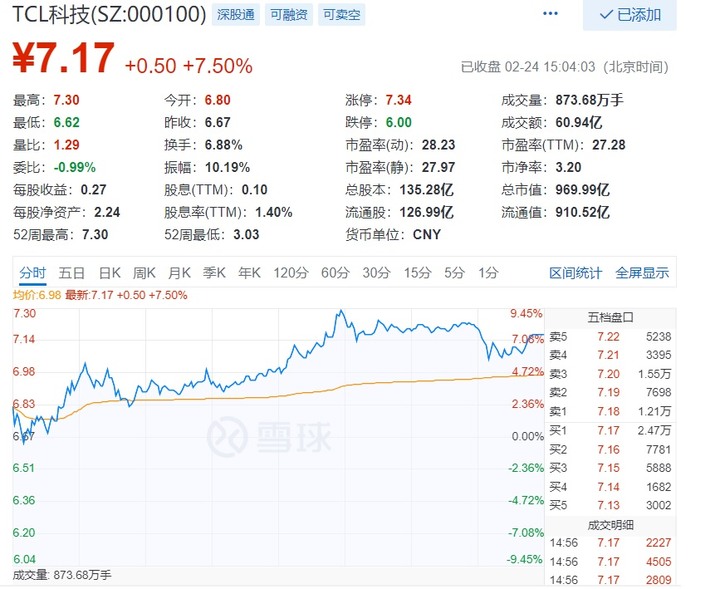Click the 流通值 value 910.52亿
The image size is (720, 589).
coord(582,213)
